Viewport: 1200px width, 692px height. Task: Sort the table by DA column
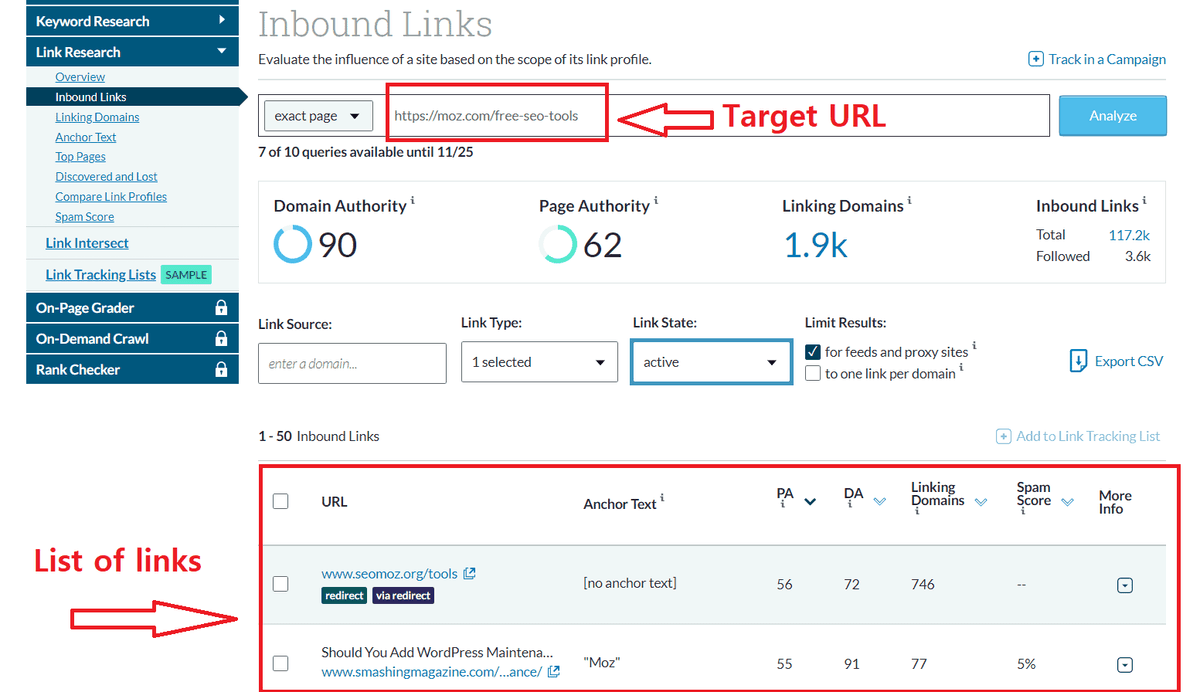tap(879, 502)
